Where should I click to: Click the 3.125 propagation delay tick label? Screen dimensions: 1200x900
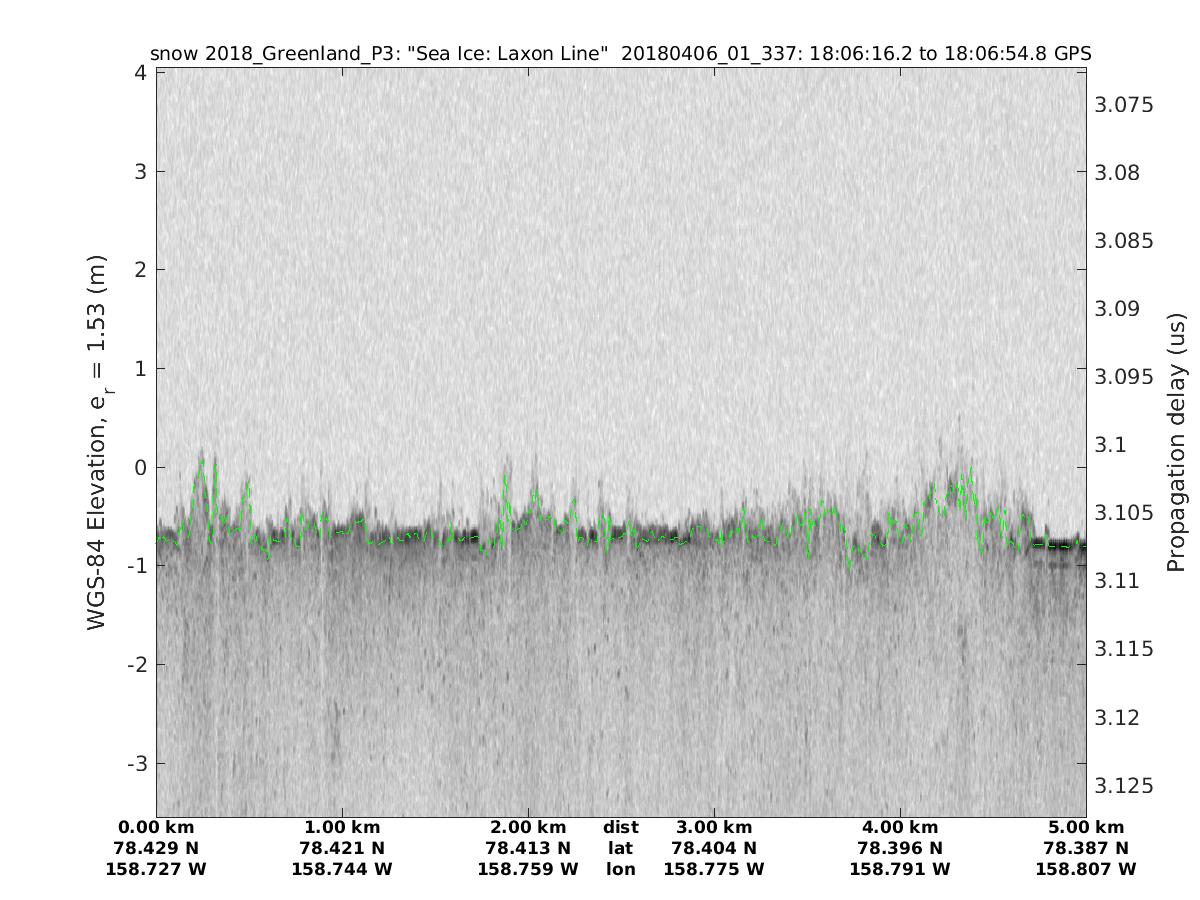[1125, 786]
